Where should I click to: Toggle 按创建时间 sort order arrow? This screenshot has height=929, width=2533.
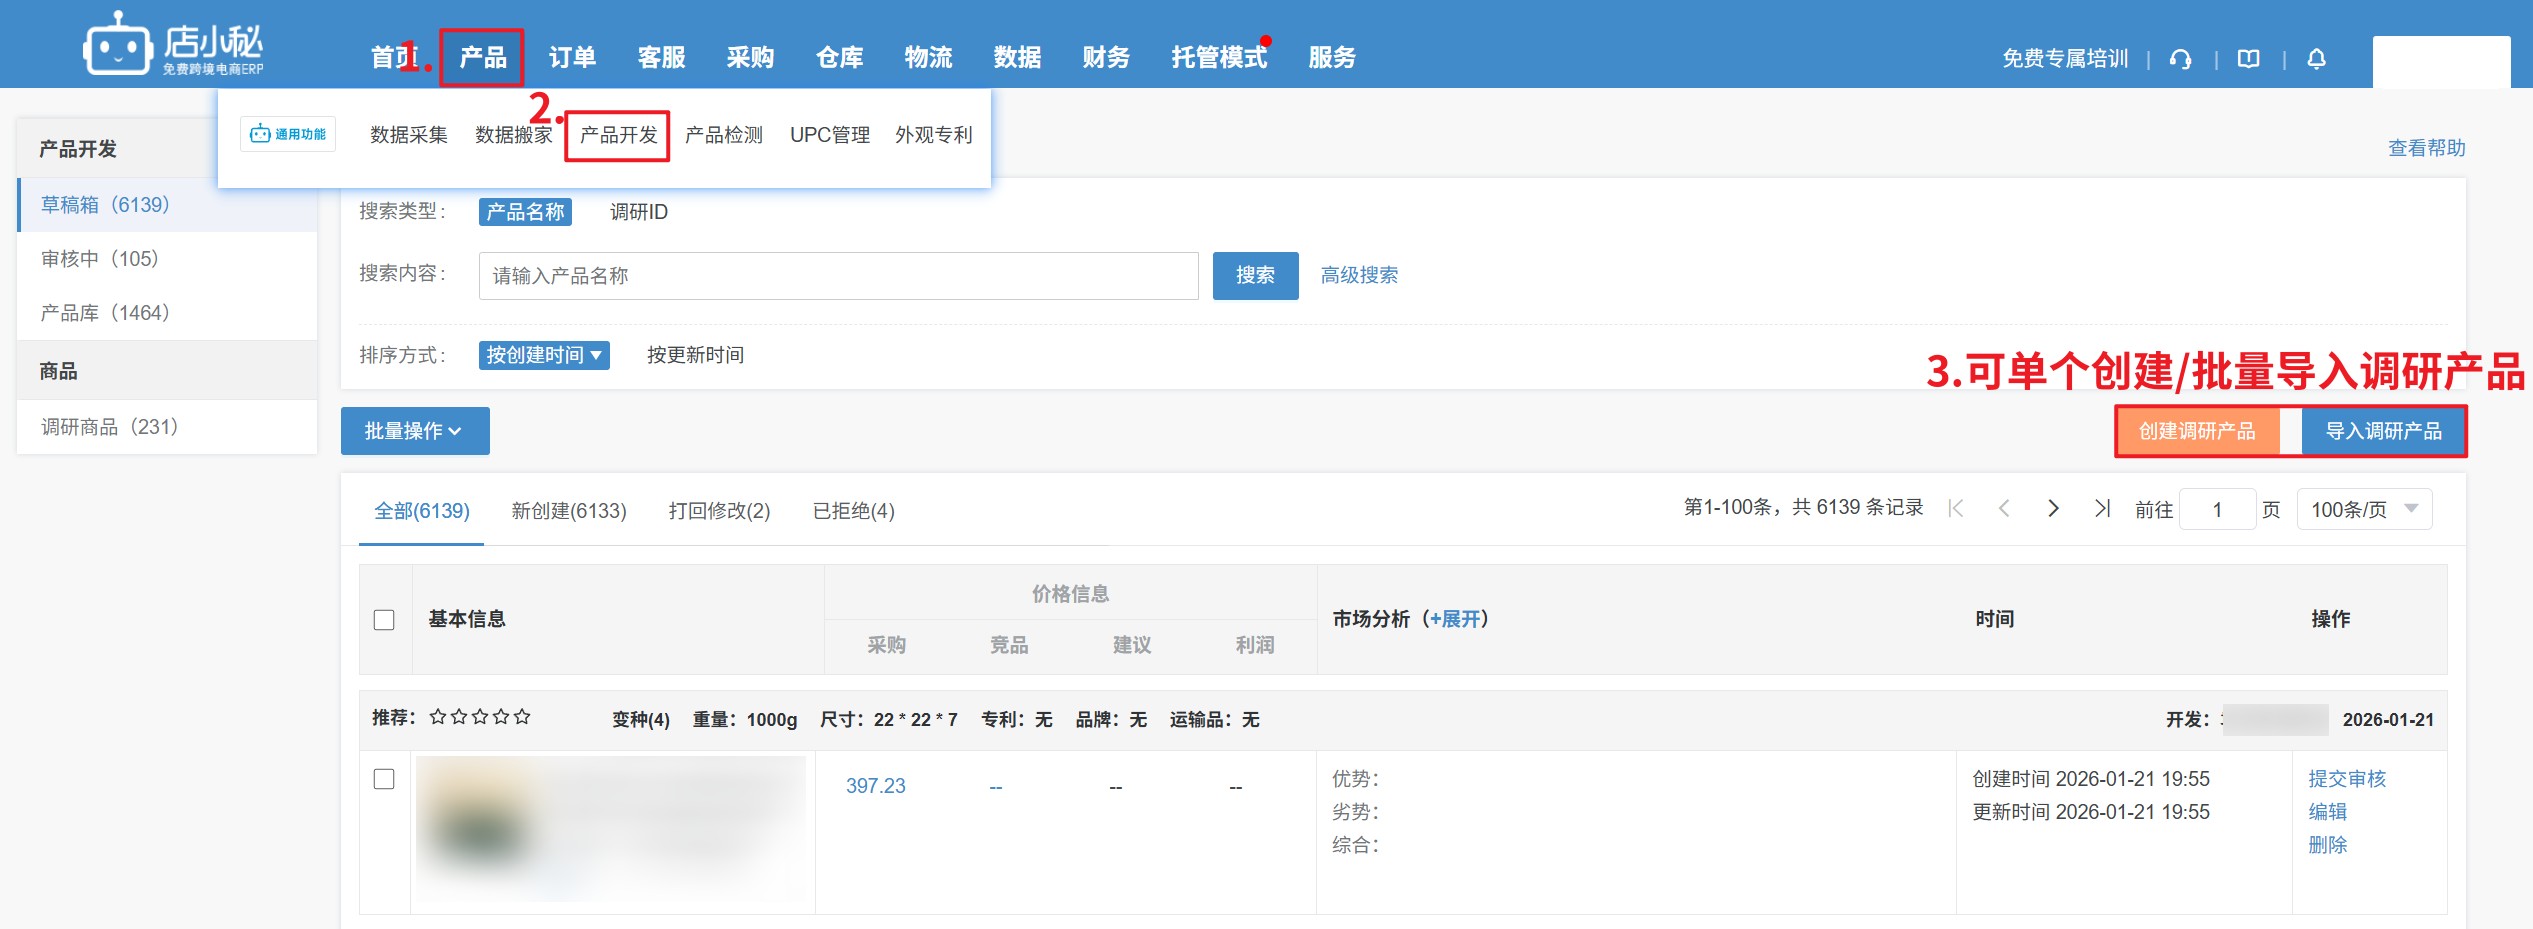596,355
